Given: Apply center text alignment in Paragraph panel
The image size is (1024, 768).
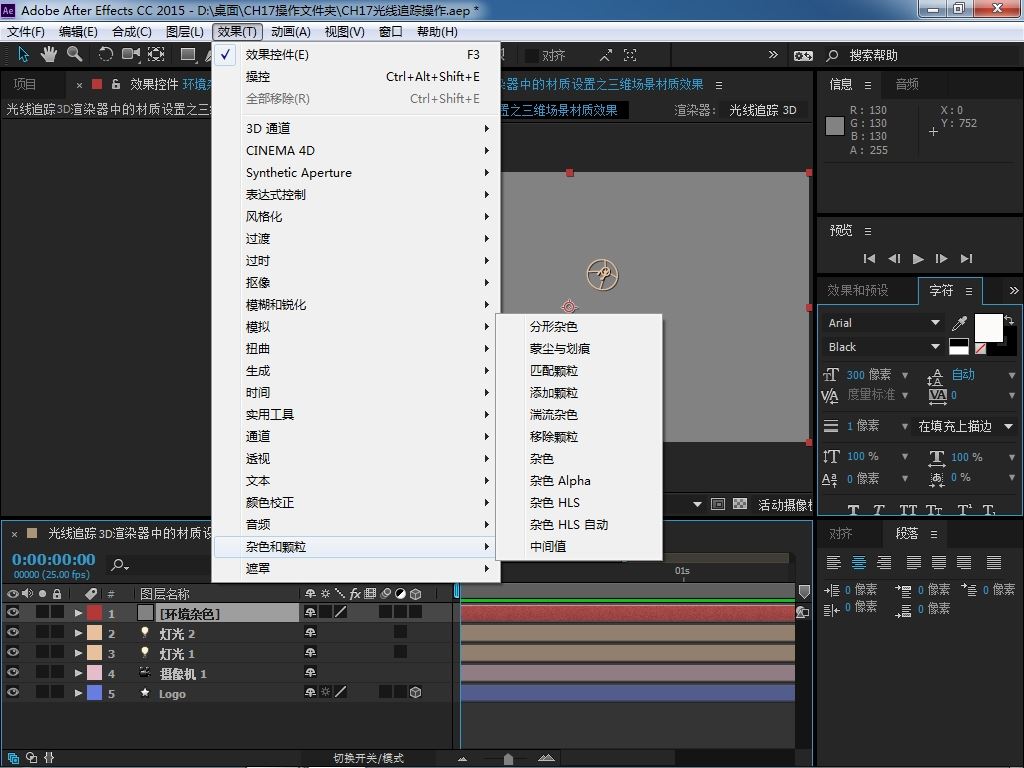Looking at the screenshot, I should point(859,562).
